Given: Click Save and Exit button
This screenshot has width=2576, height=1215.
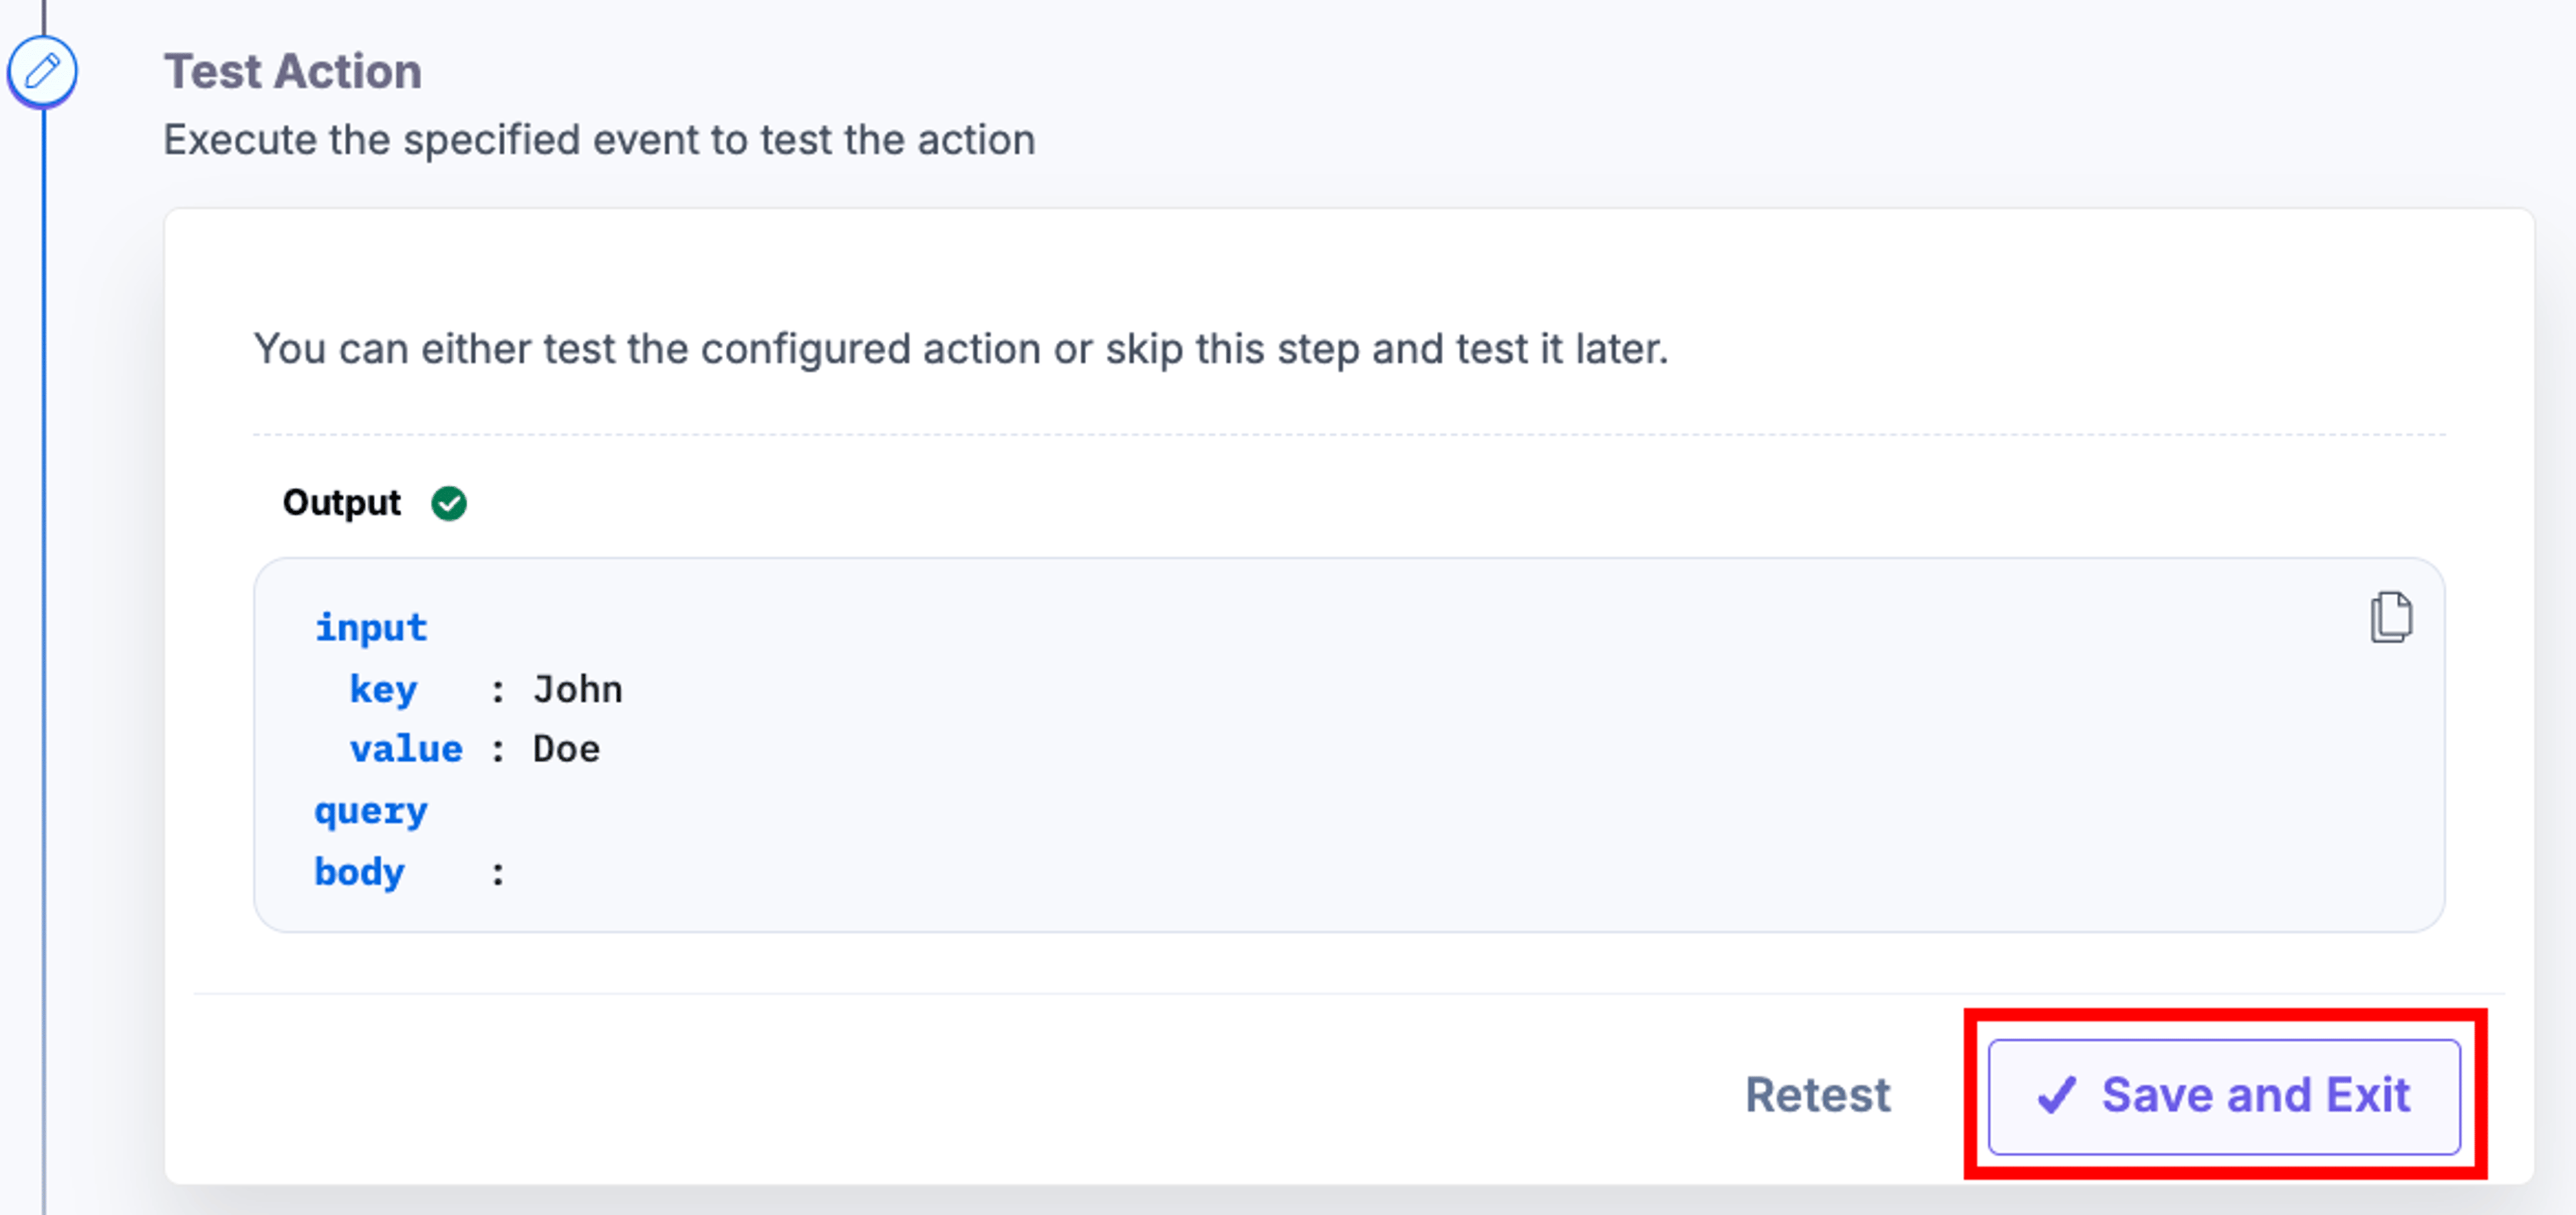Looking at the screenshot, I should pyautogui.click(x=2224, y=1096).
